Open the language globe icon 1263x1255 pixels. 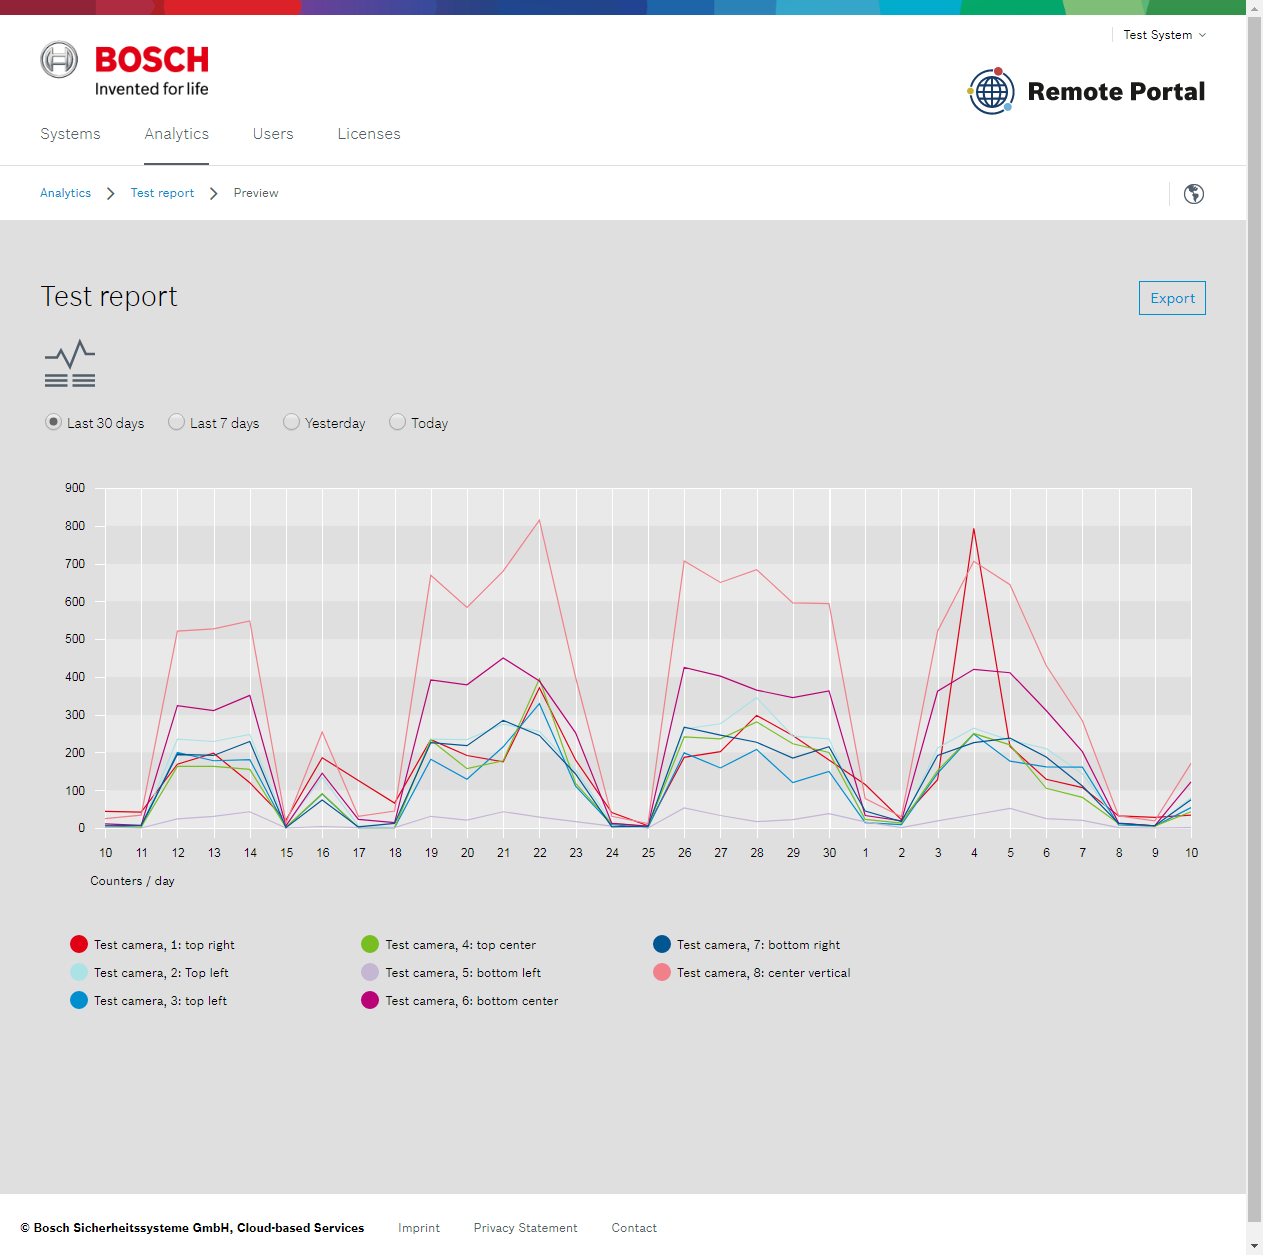point(1193,194)
